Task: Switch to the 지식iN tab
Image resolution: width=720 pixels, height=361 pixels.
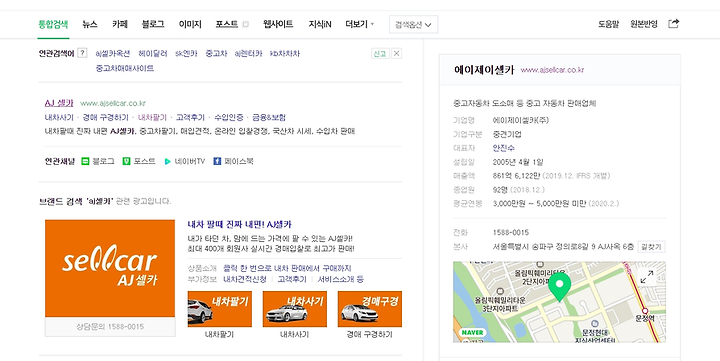Action: tap(320, 24)
